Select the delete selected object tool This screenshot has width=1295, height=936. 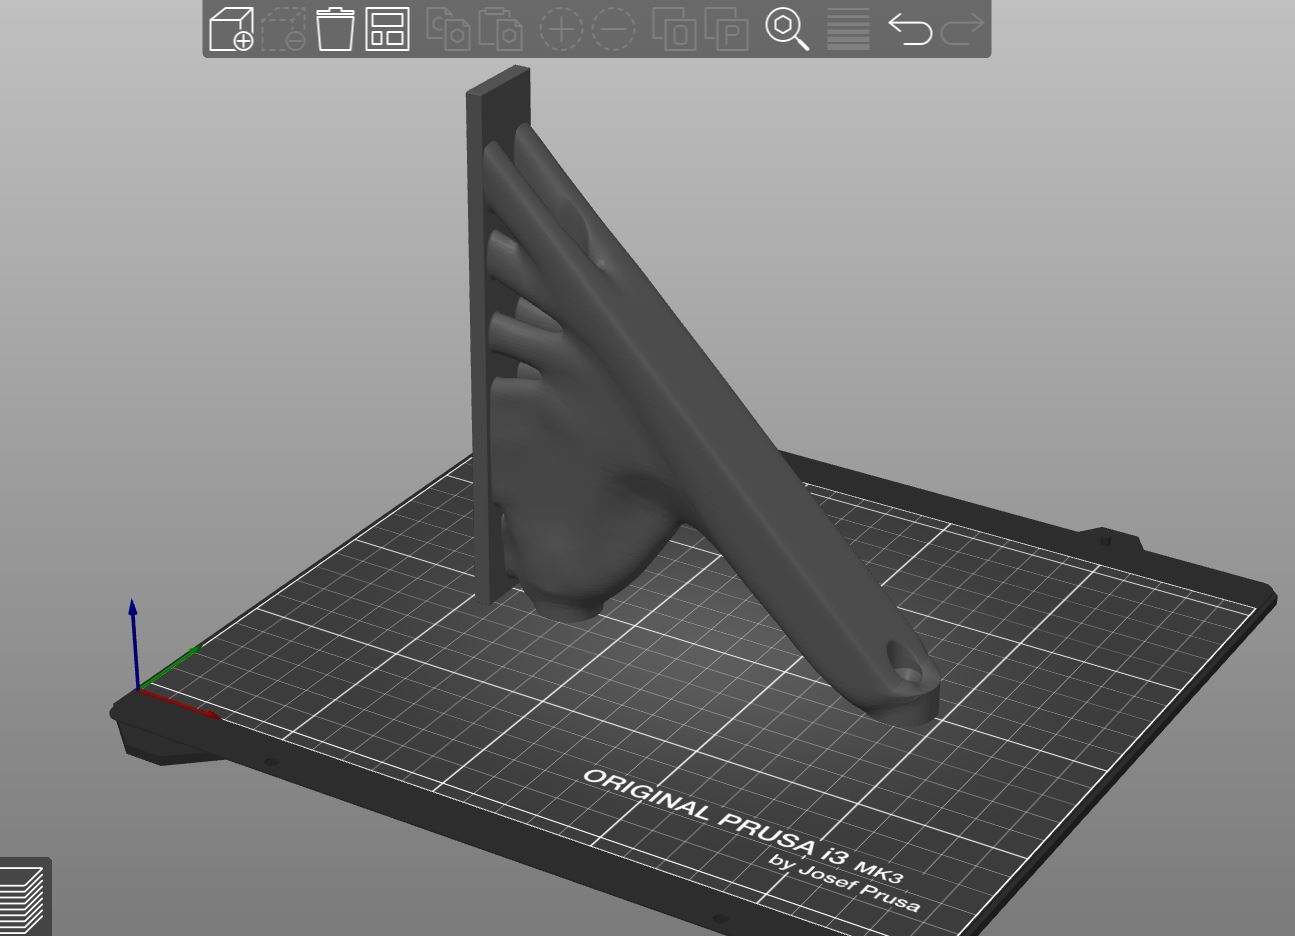(x=285, y=30)
